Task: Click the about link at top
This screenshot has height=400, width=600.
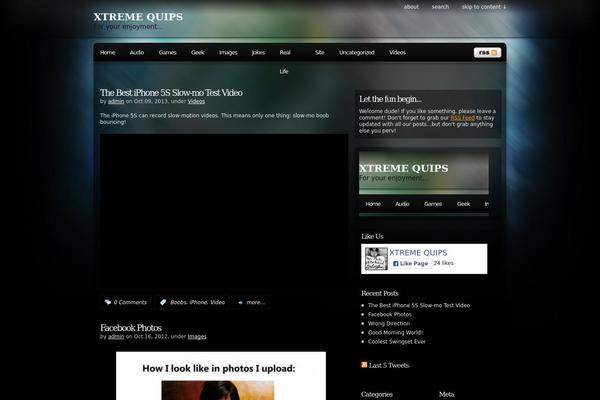Action: click(411, 7)
